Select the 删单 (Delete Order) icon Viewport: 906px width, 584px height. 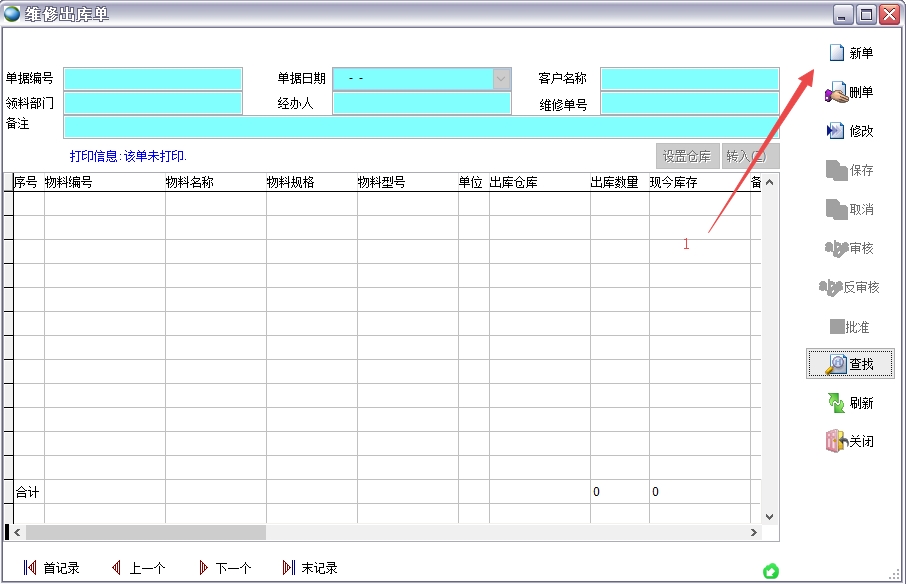click(x=851, y=90)
